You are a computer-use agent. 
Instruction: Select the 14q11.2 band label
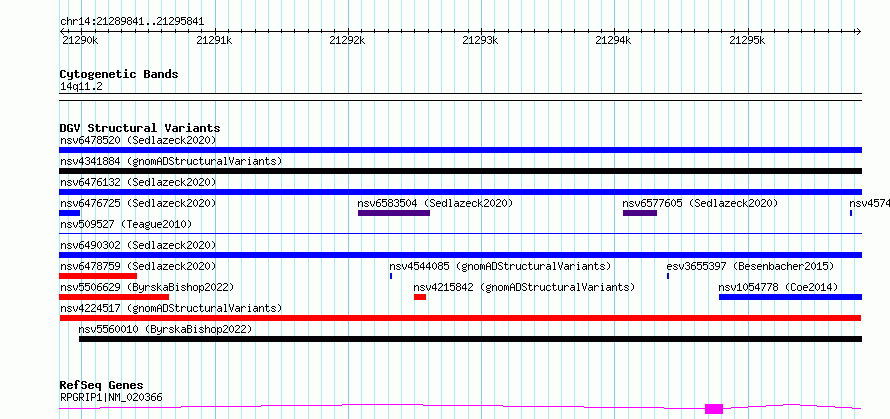pos(81,86)
